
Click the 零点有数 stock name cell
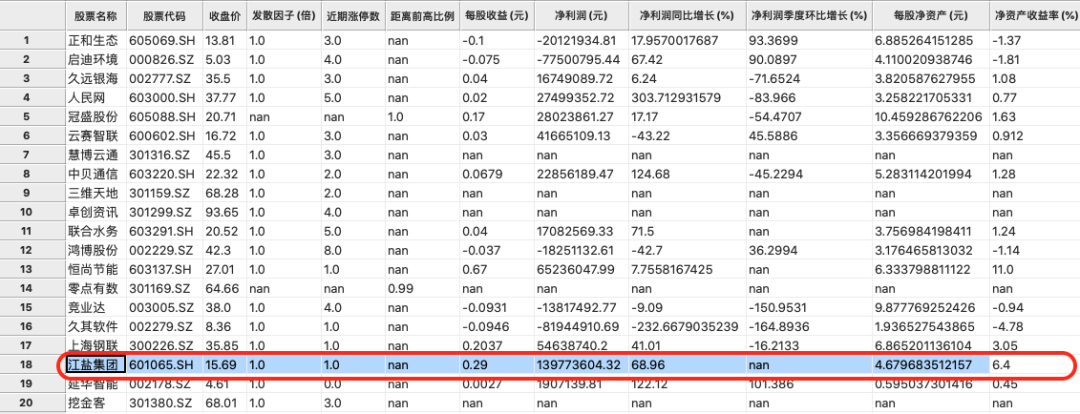coord(96,287)
